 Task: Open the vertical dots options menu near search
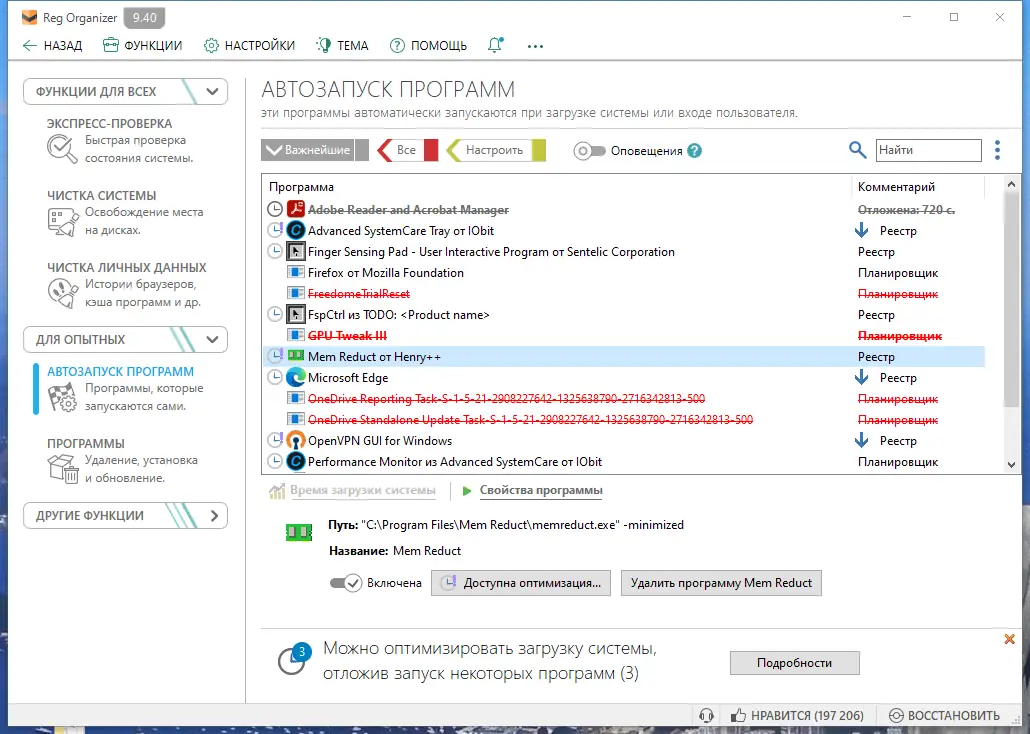click(997, 150)
